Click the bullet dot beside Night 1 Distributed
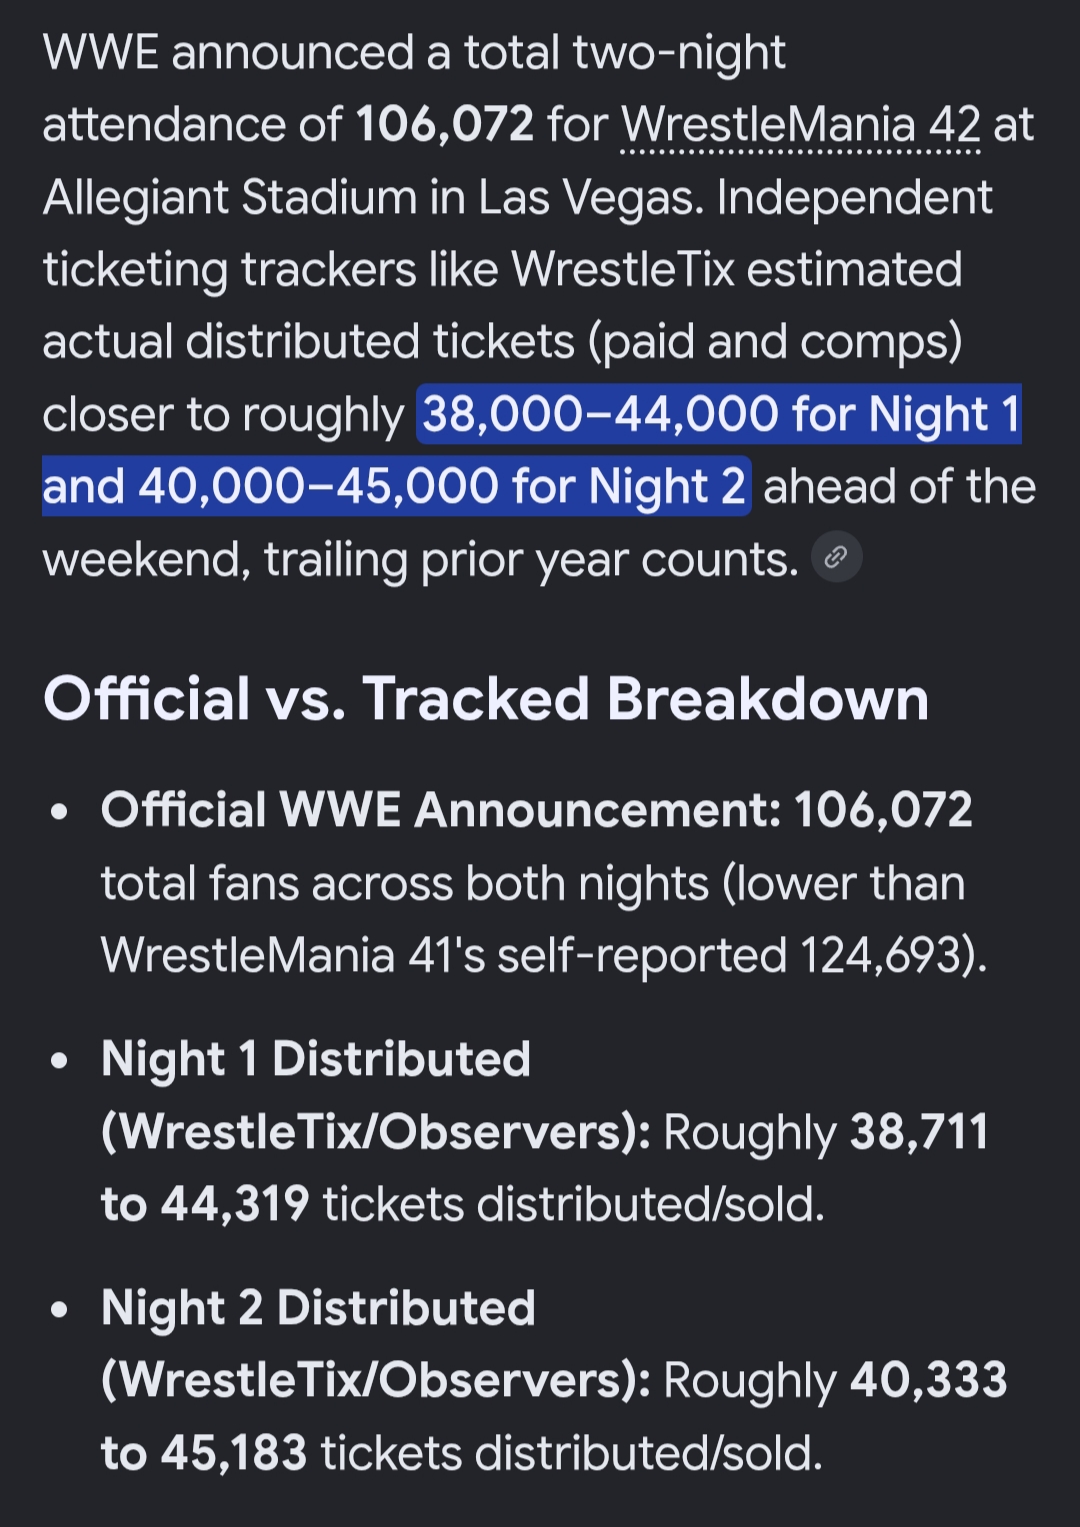1080x1527 pixels. 60,1060
